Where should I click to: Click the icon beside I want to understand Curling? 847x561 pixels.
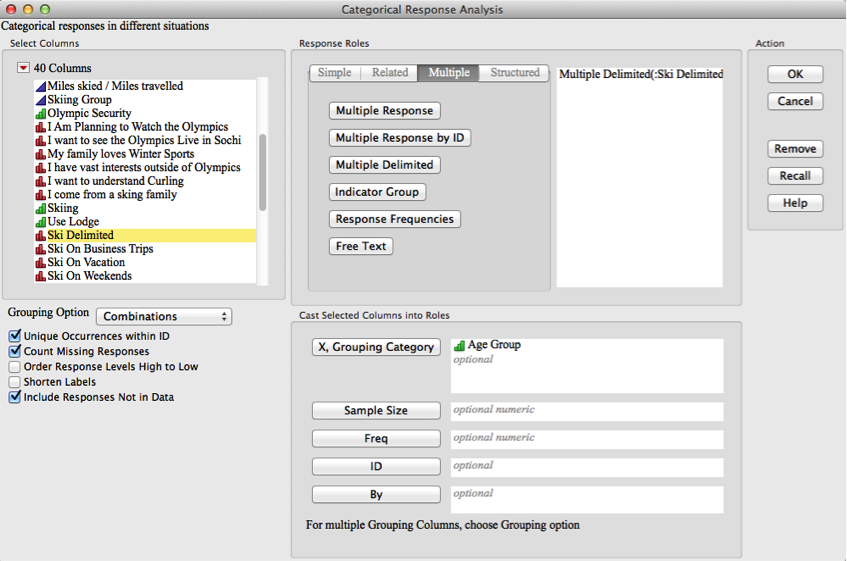tap(41, 181)
